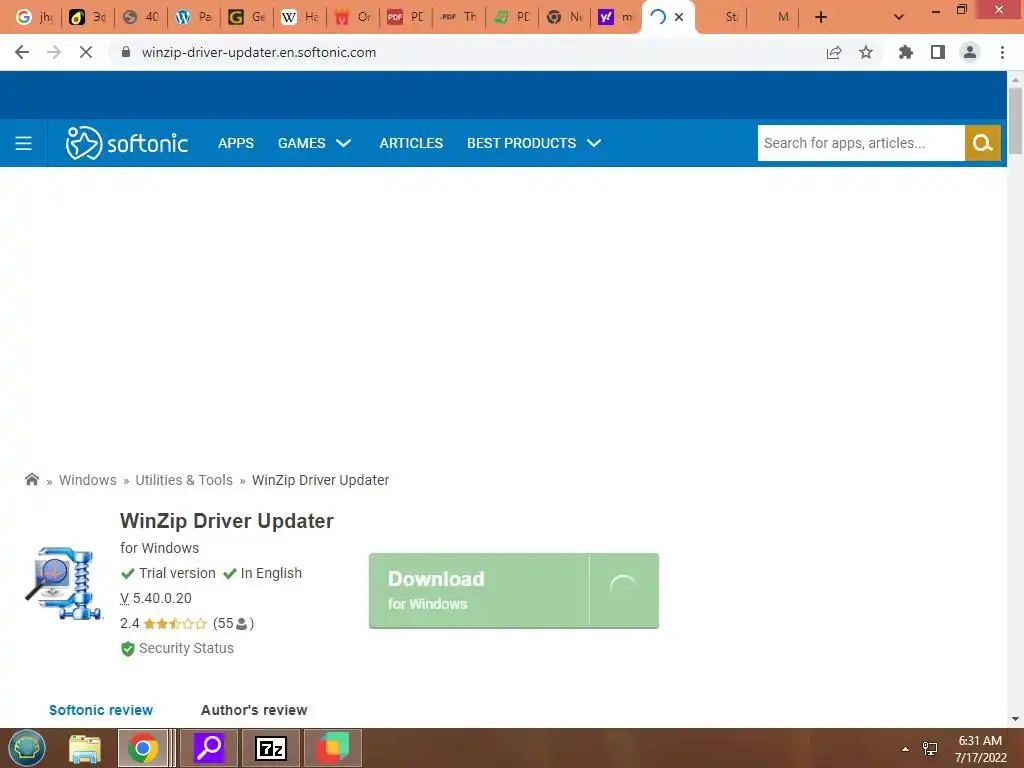Click the WinZip Driver Updater app icon
Screen dimensions: 1024x768
64,583
